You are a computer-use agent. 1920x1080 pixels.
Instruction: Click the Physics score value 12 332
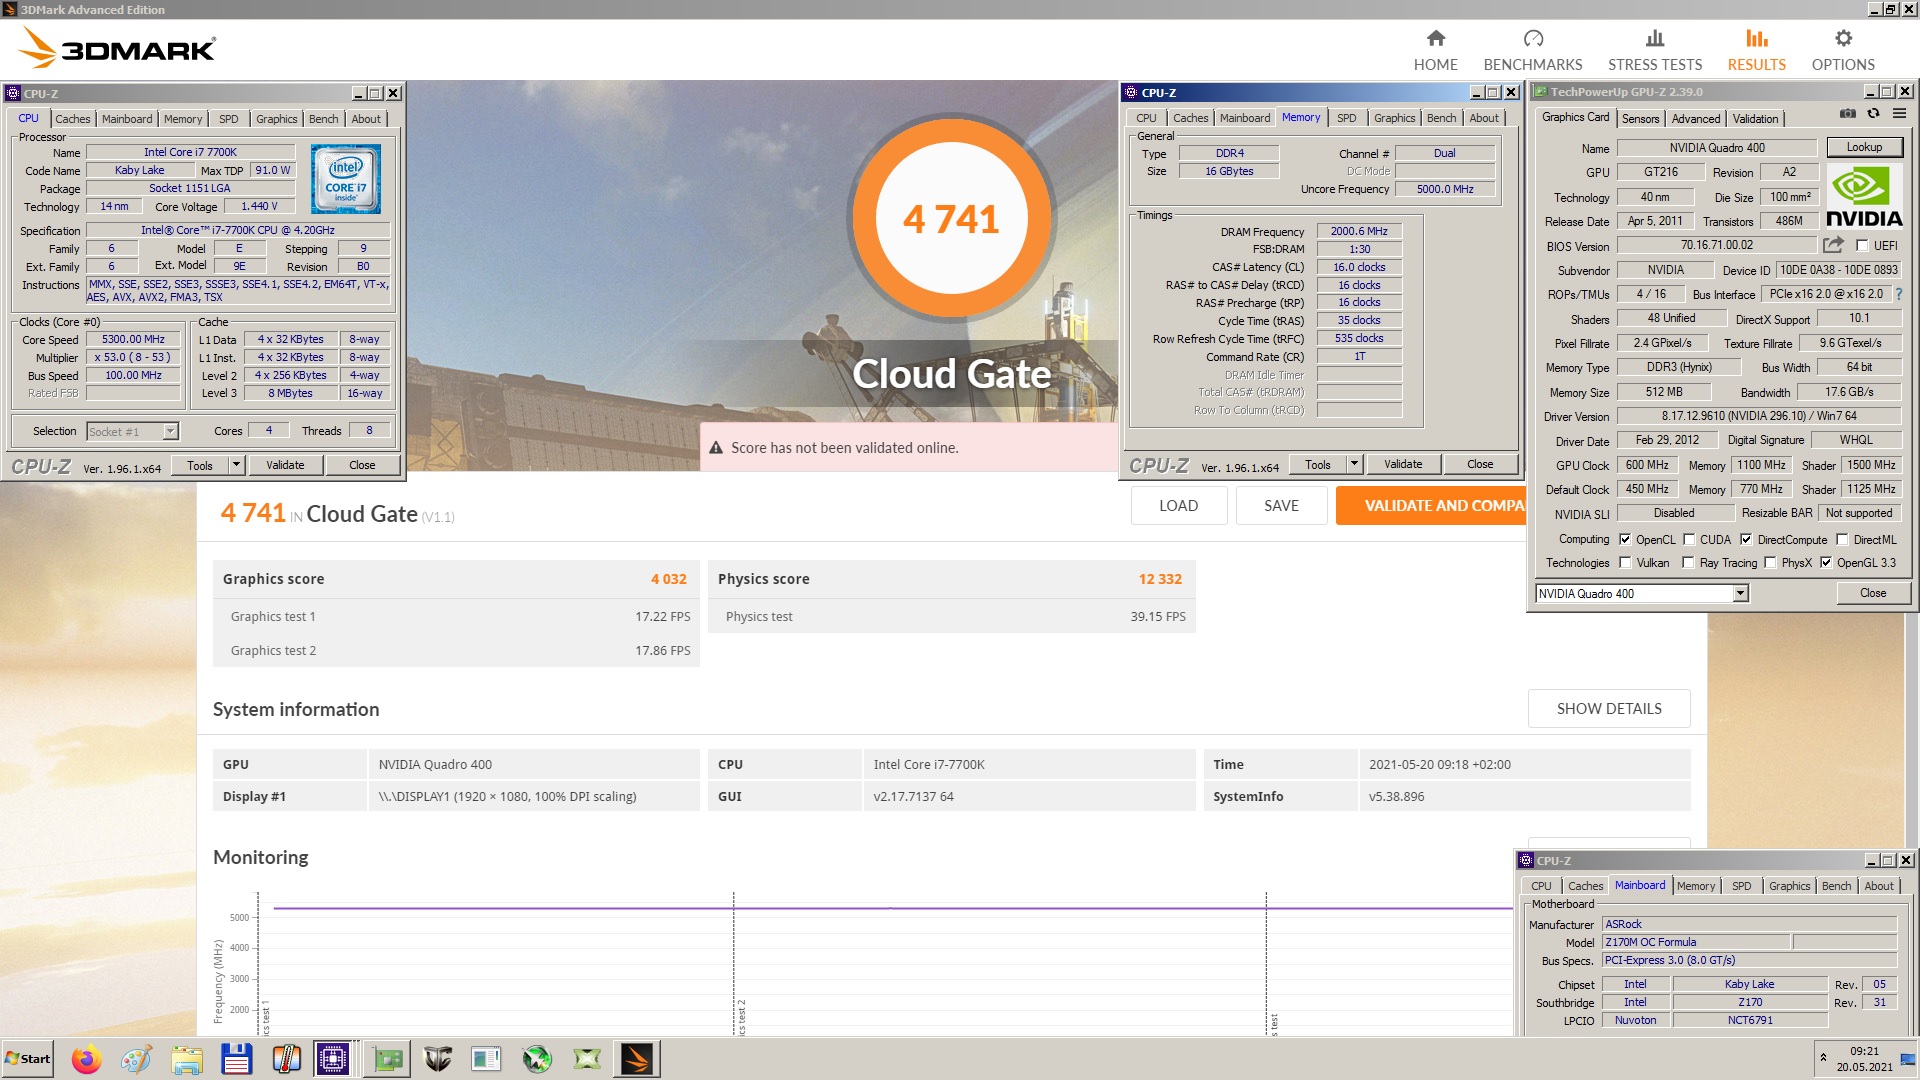point(1159,579)
